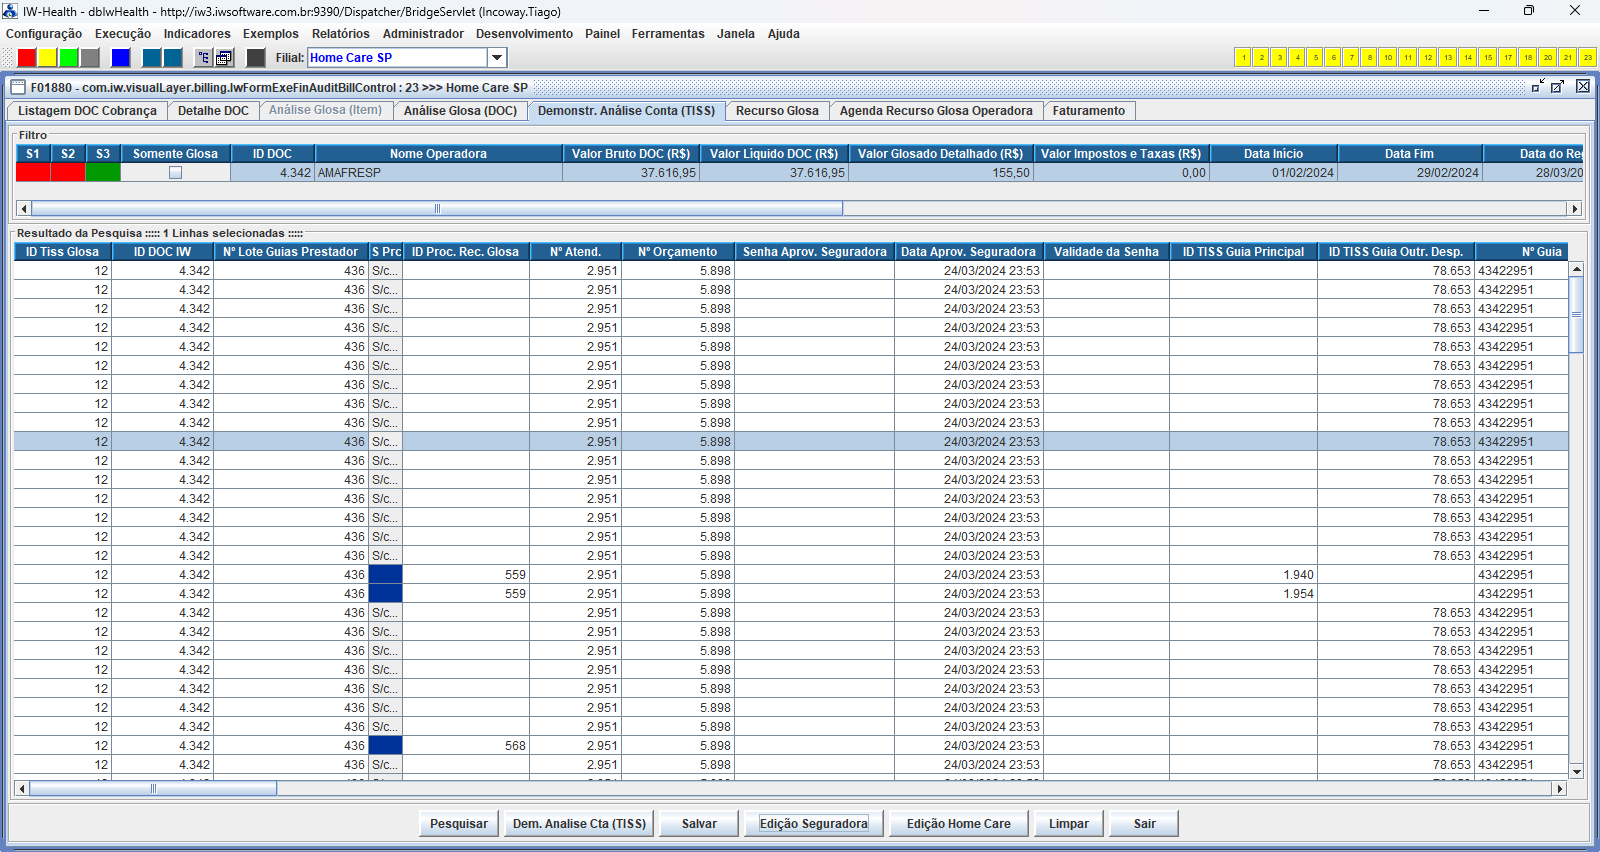
Task: Open the Relatórios menu
Action: coord(340,34)
